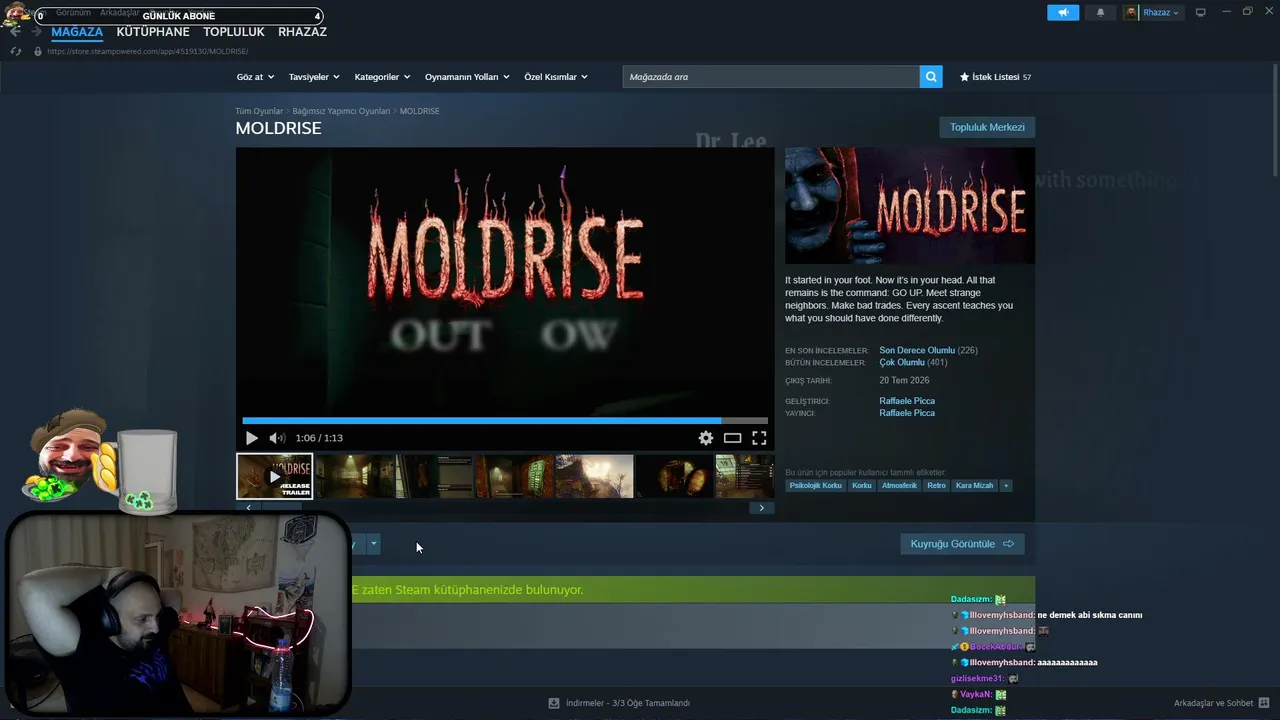Click the Kara Mizah tag
1280x720 pixels.
click(975, 486)
